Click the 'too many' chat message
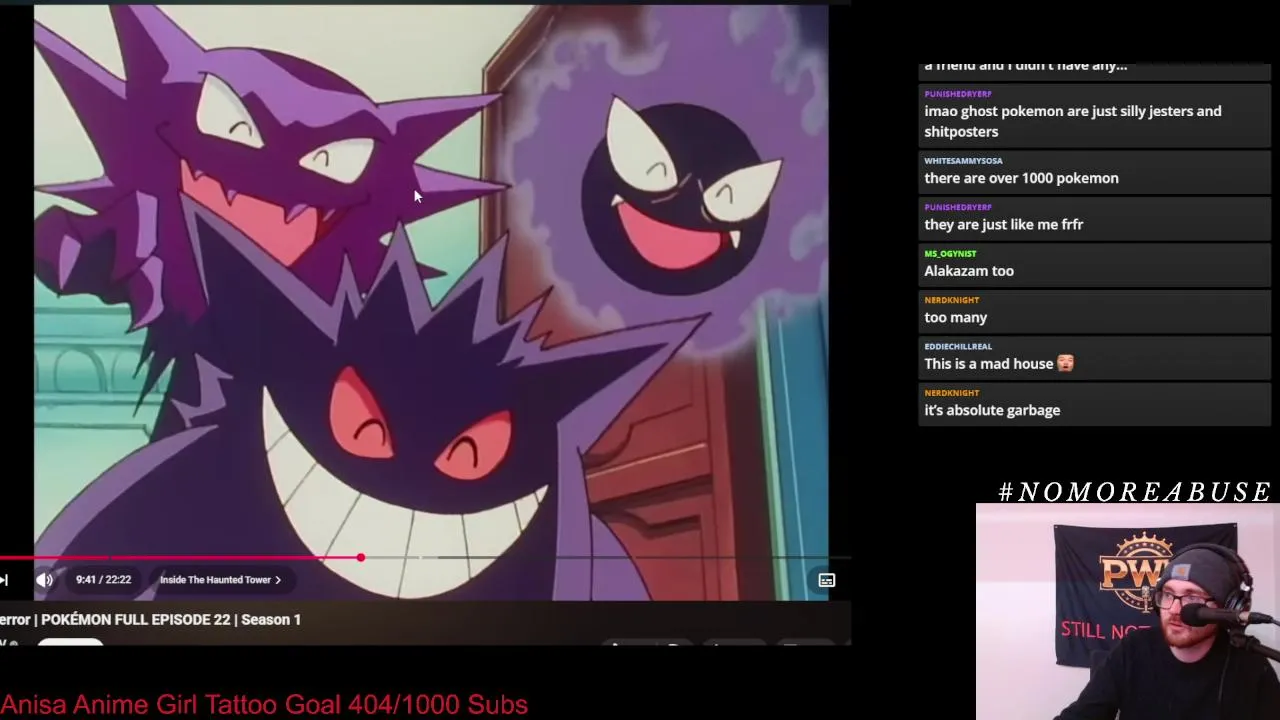The width and height of the screenshot is (1280, 720). pyautogui.click(x=955, y=318)
